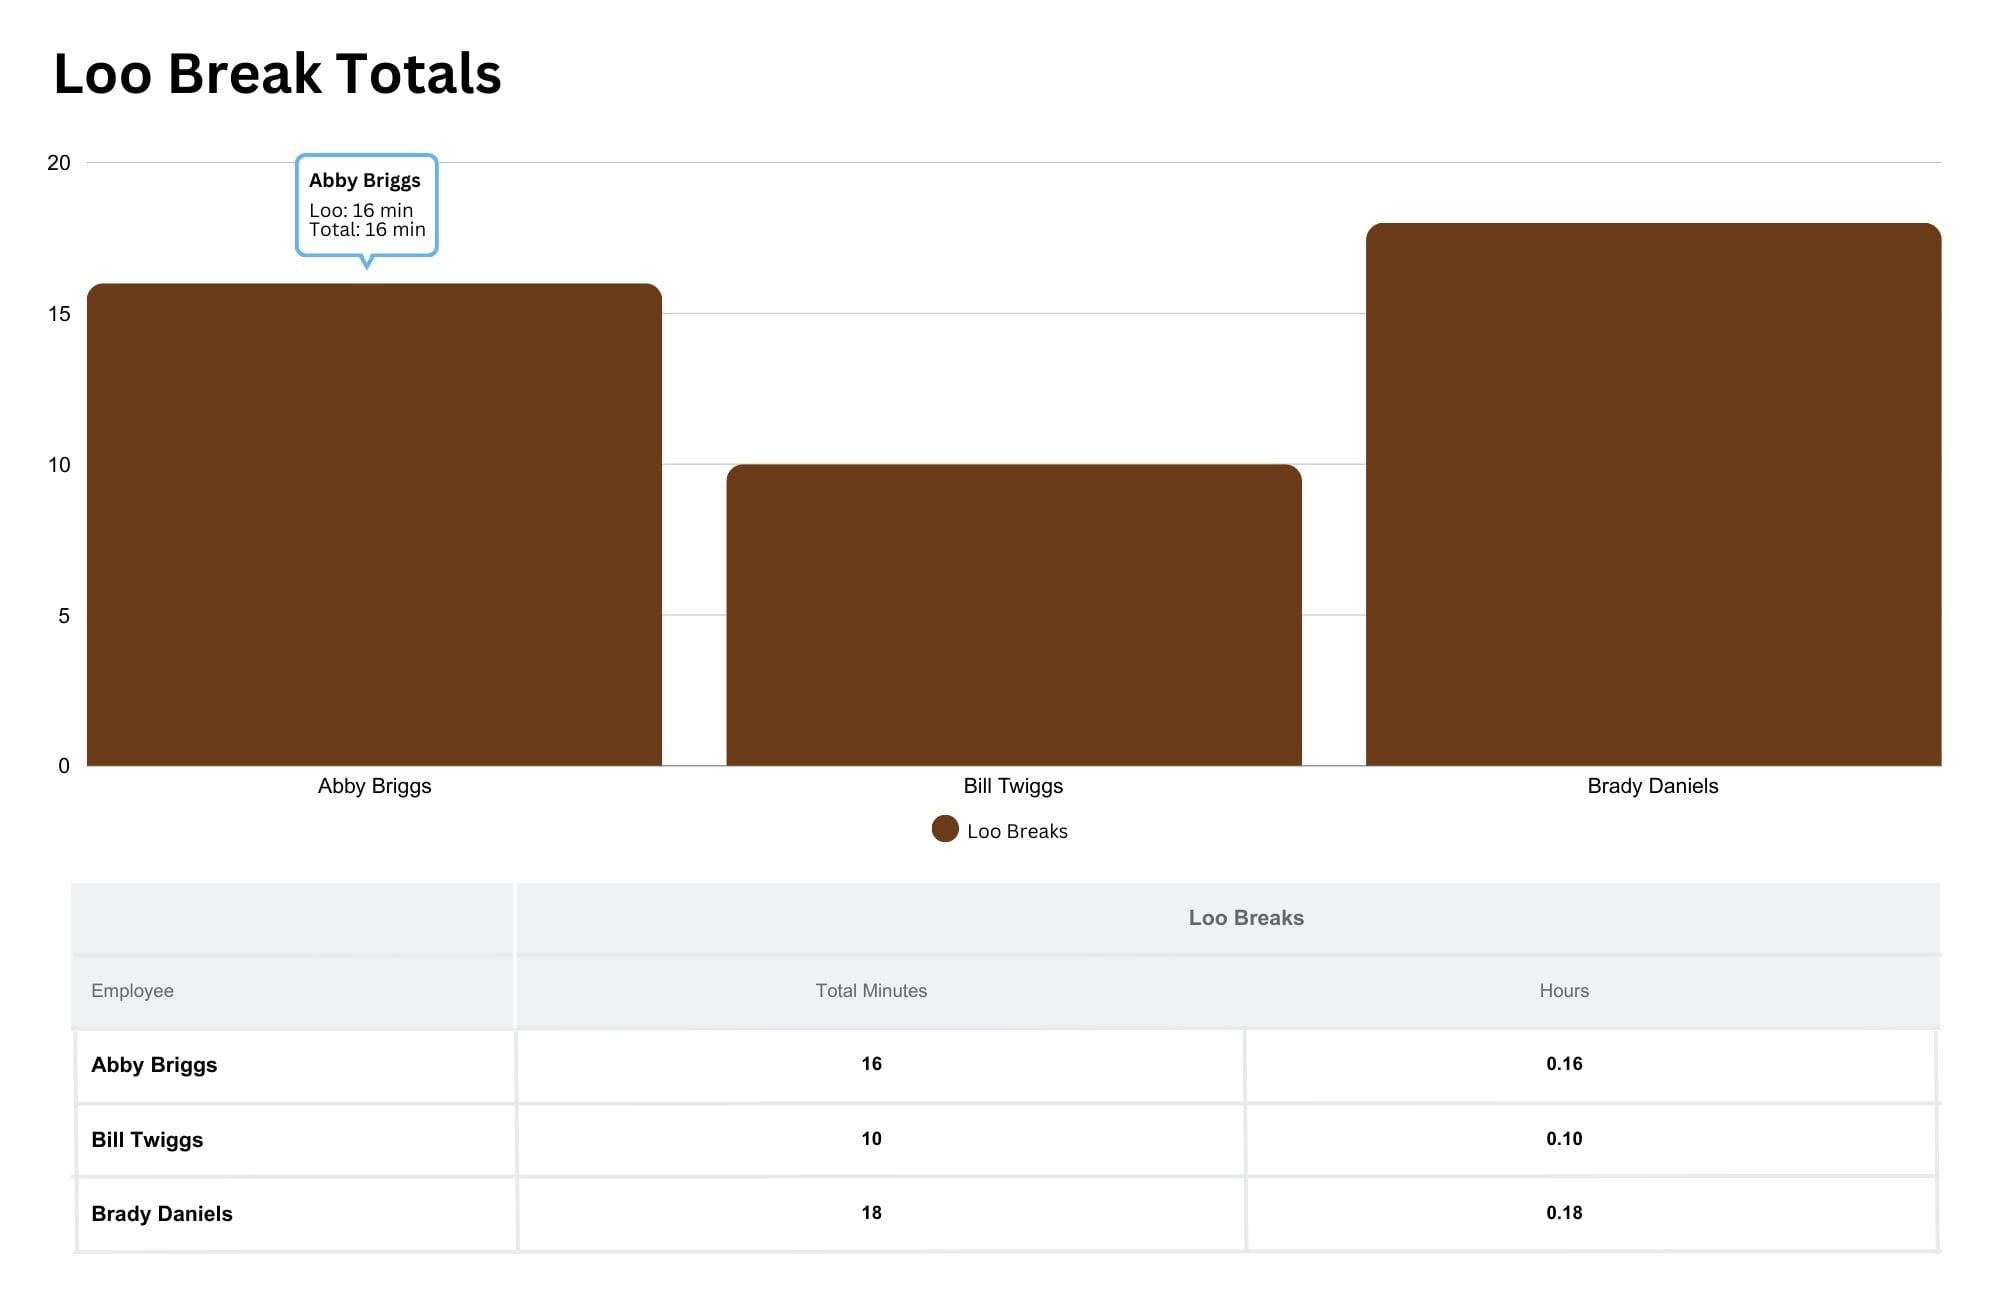The height and width of the screenshot is (1300, 2000).
Task: Click the Brady Daniels axis label
Action: click(x=1651, y=786)
